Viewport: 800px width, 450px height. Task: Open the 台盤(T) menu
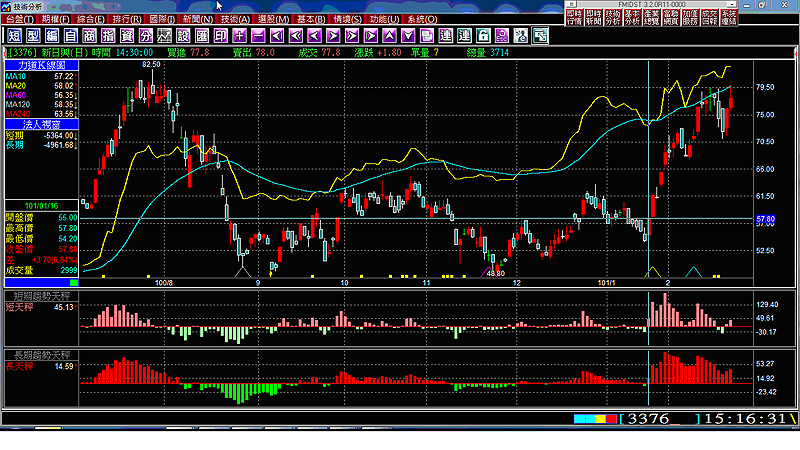19,19
